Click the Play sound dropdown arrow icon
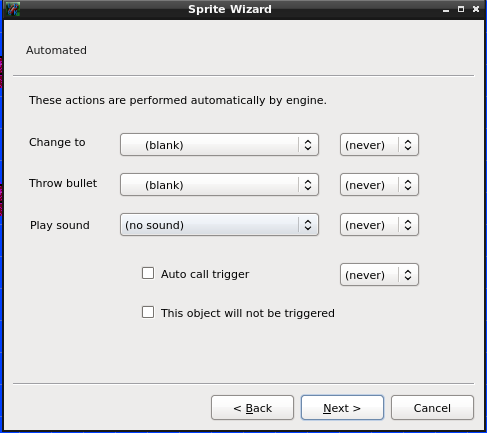 tap(308, 225)
